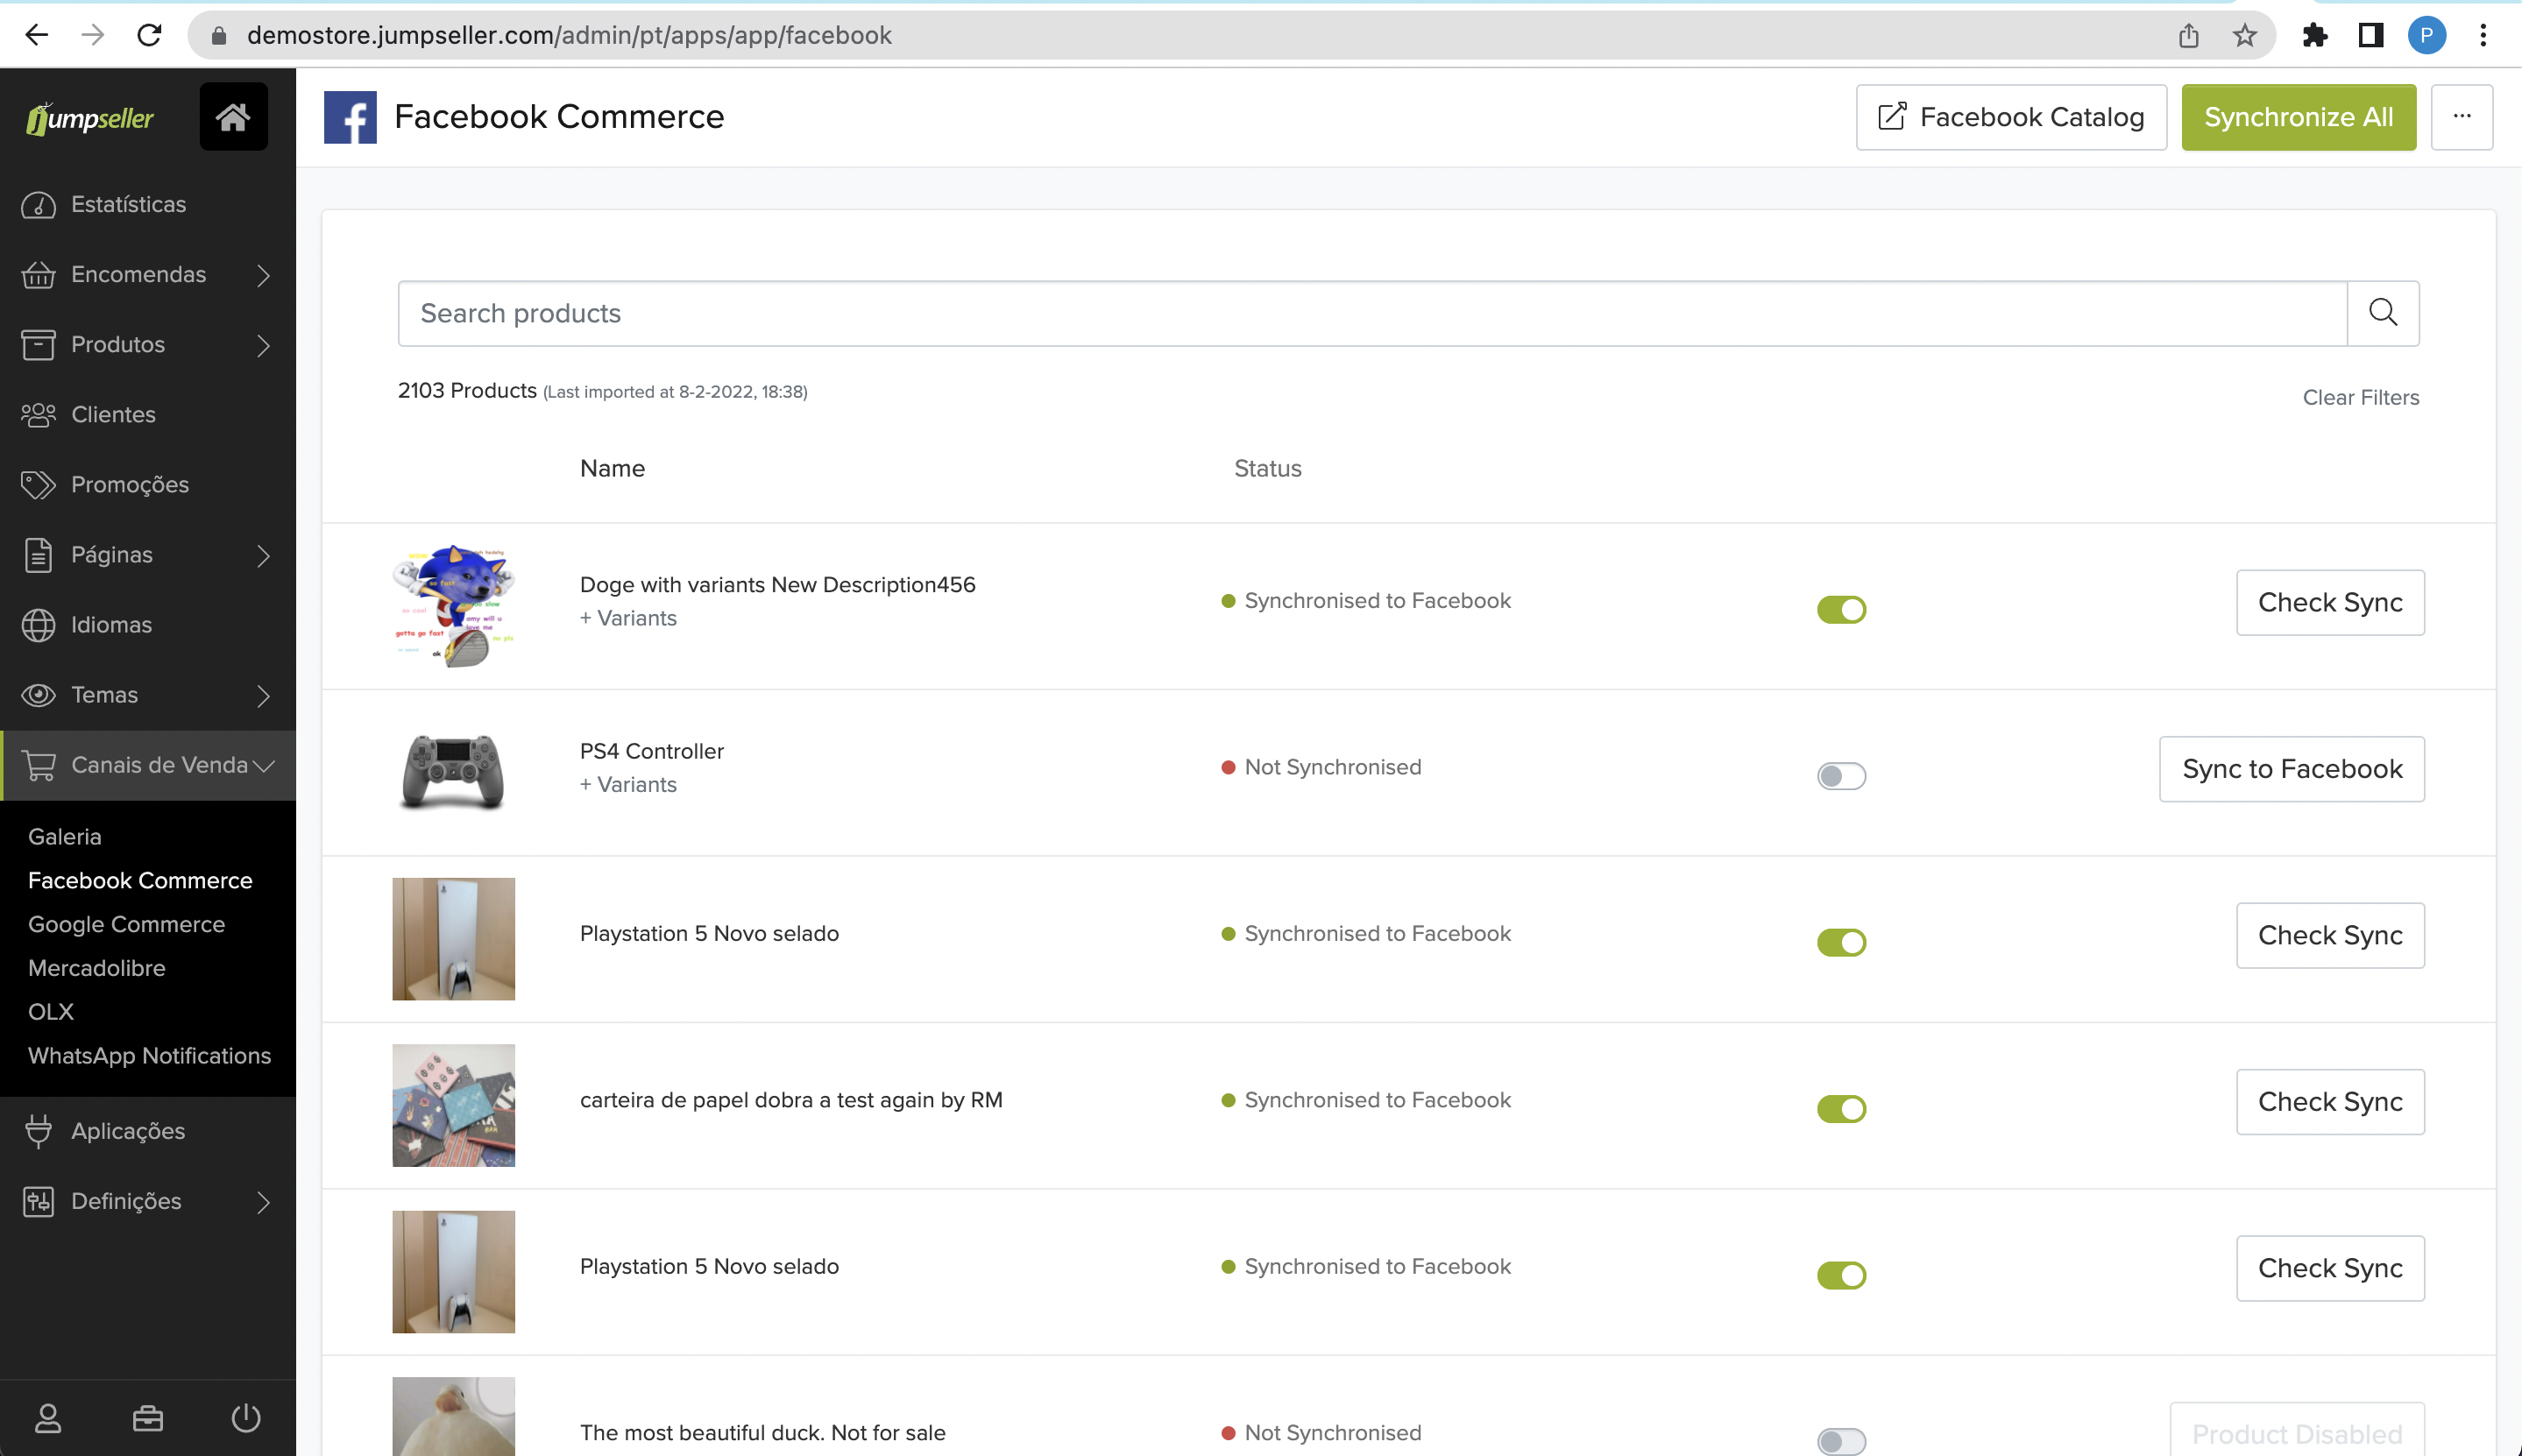Click the briefcase icon in sidebar footer
The height and width of the screenshot is (1456, 2522).
coord(148,1417)
